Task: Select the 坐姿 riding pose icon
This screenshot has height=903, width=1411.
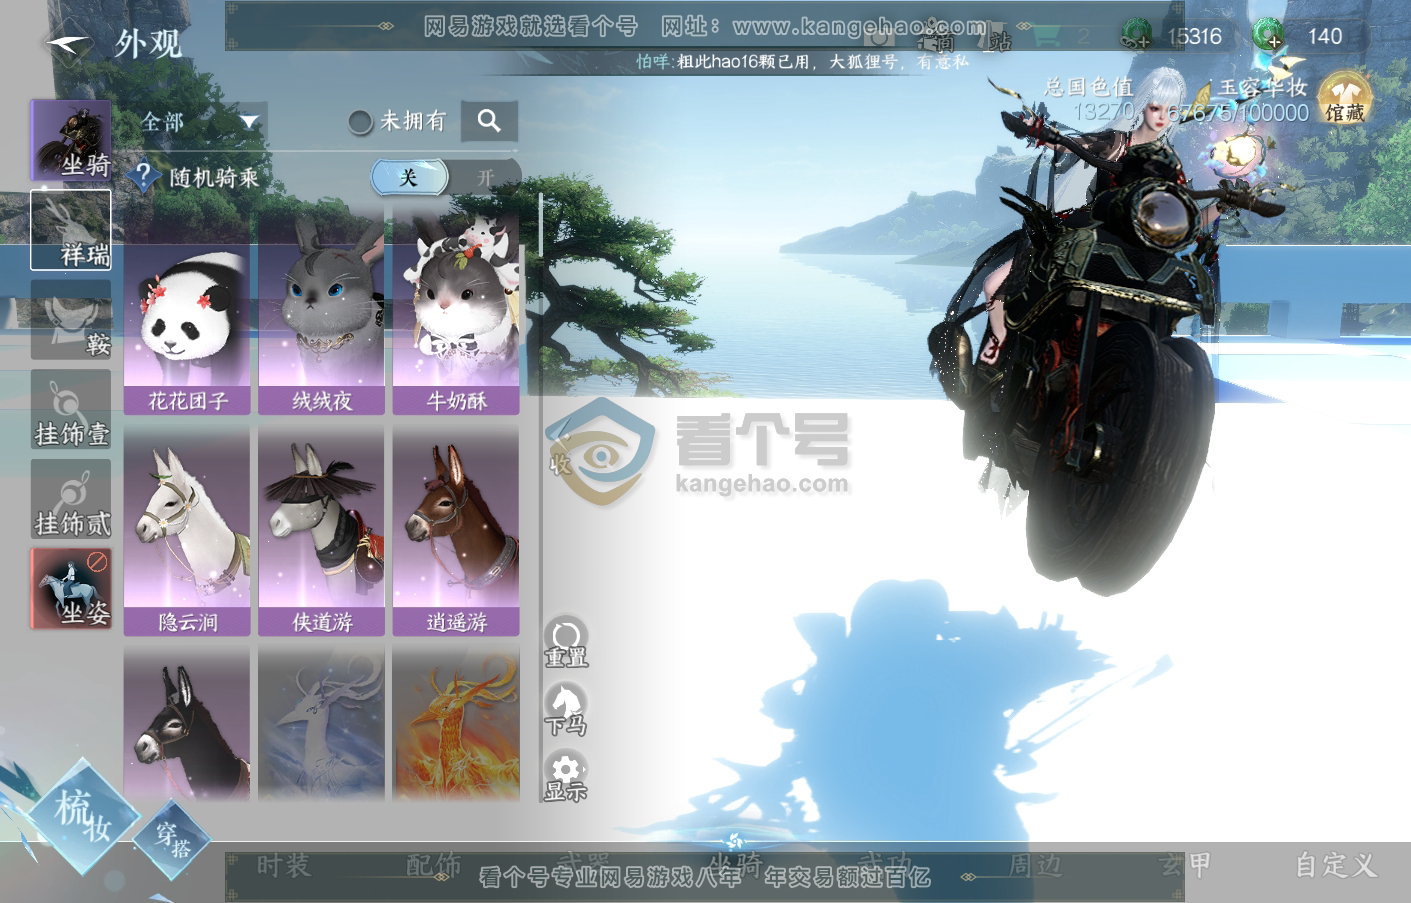Action: point(71,589)
